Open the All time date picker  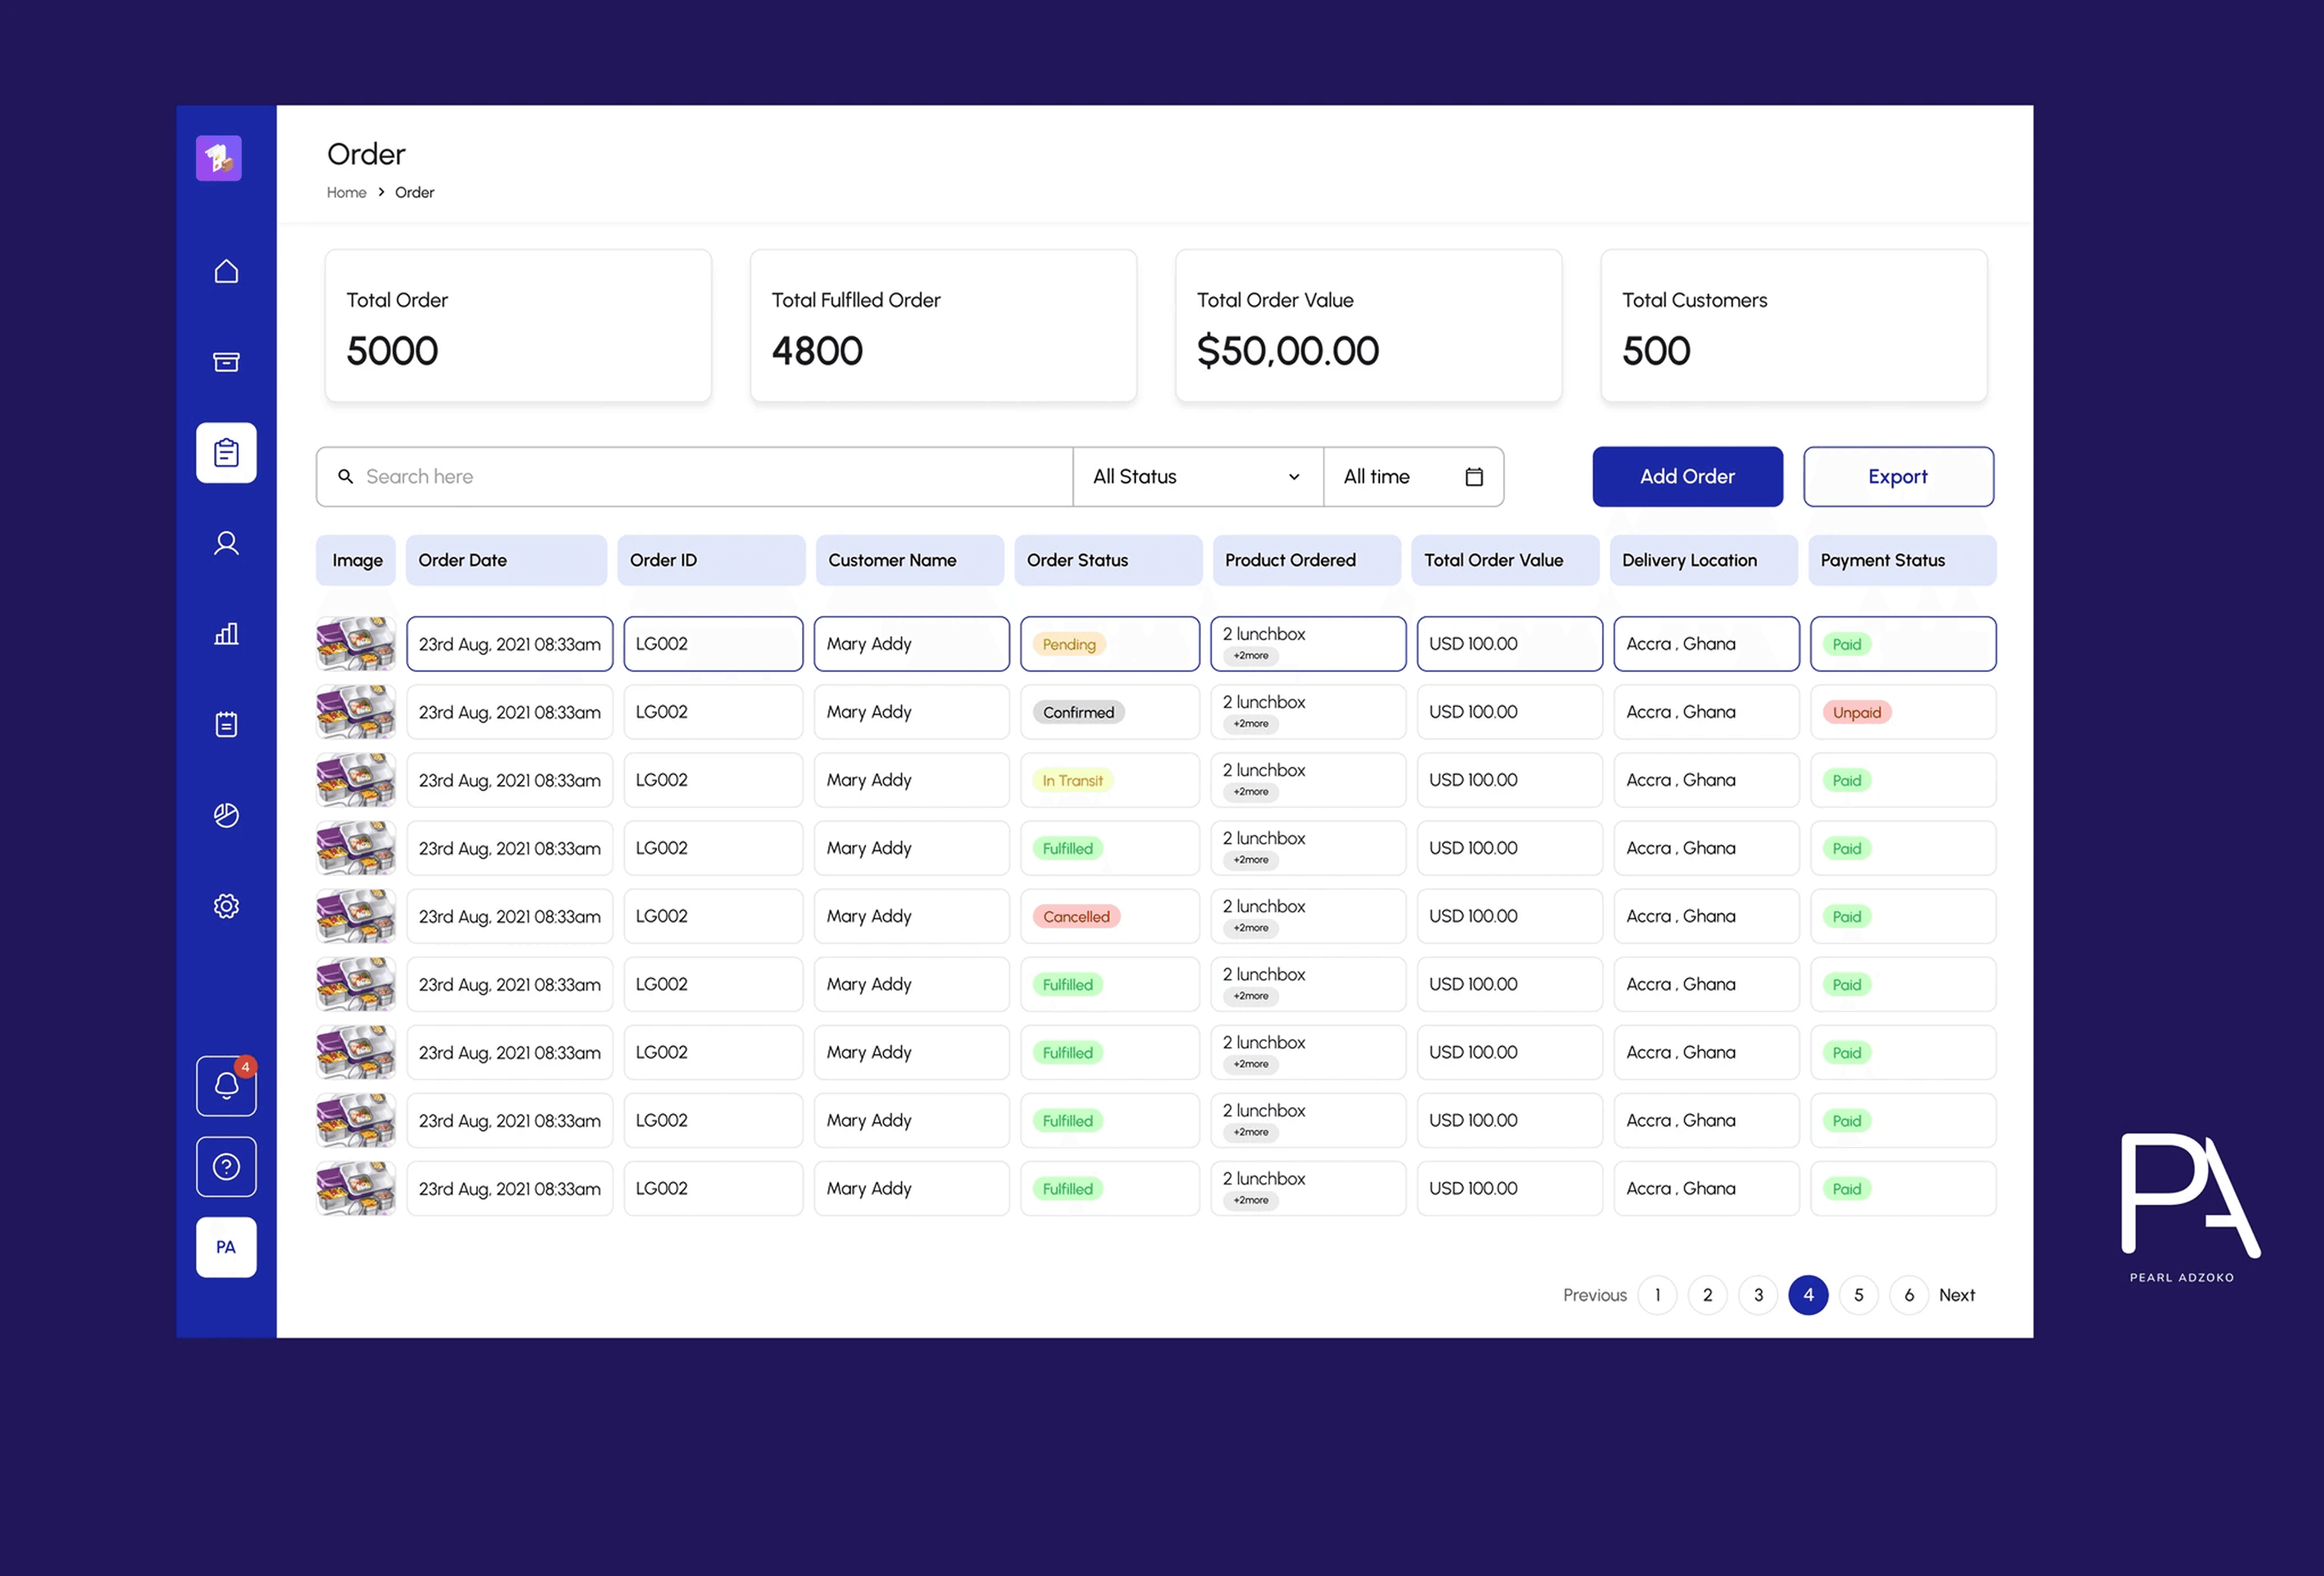point(1412,477)
